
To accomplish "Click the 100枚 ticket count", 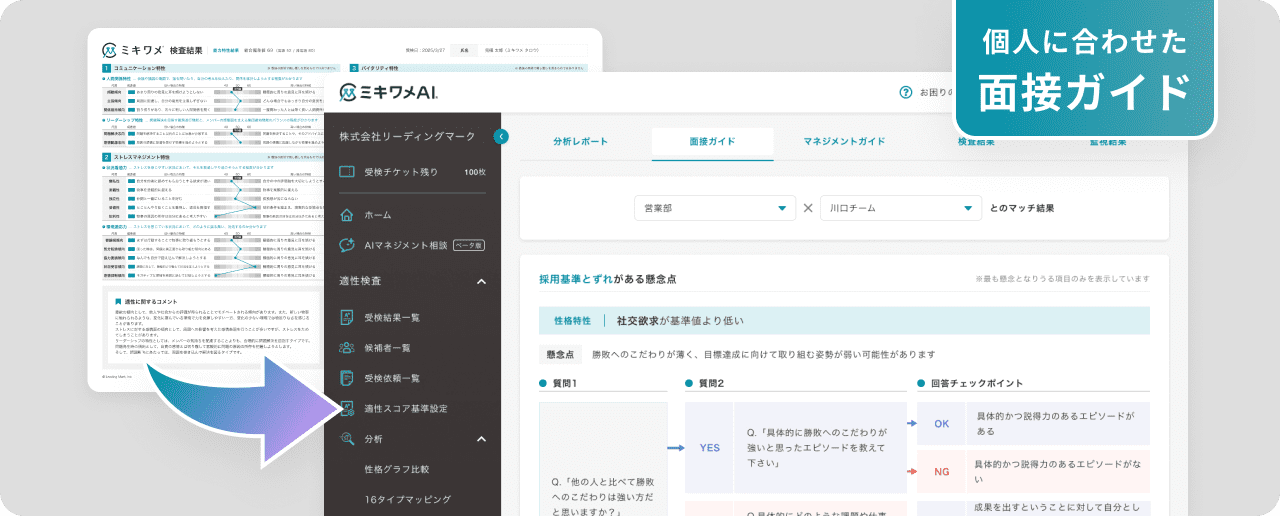I will point(475,172).
